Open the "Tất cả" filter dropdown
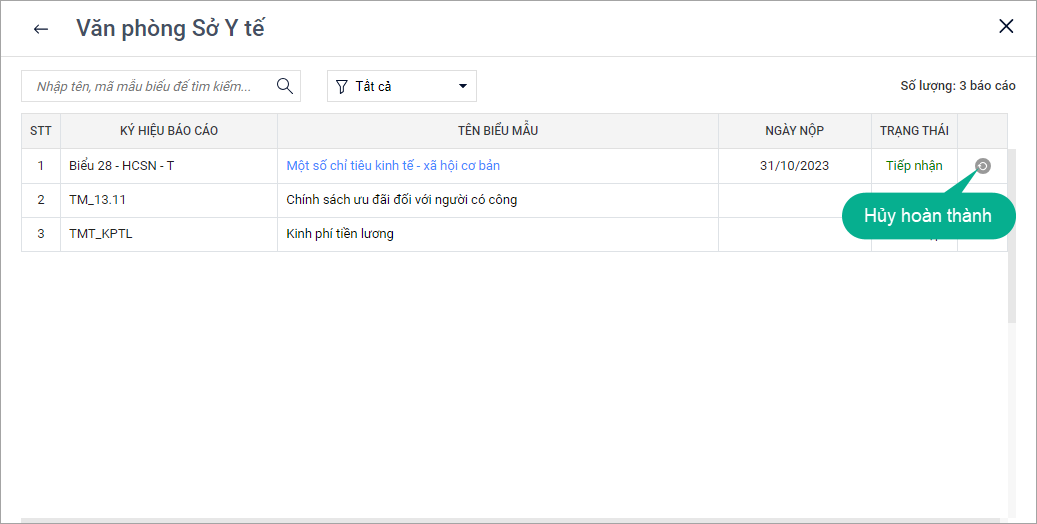Screen dimensions: 1037x524 pyautogui.click(x=401, y=87)
